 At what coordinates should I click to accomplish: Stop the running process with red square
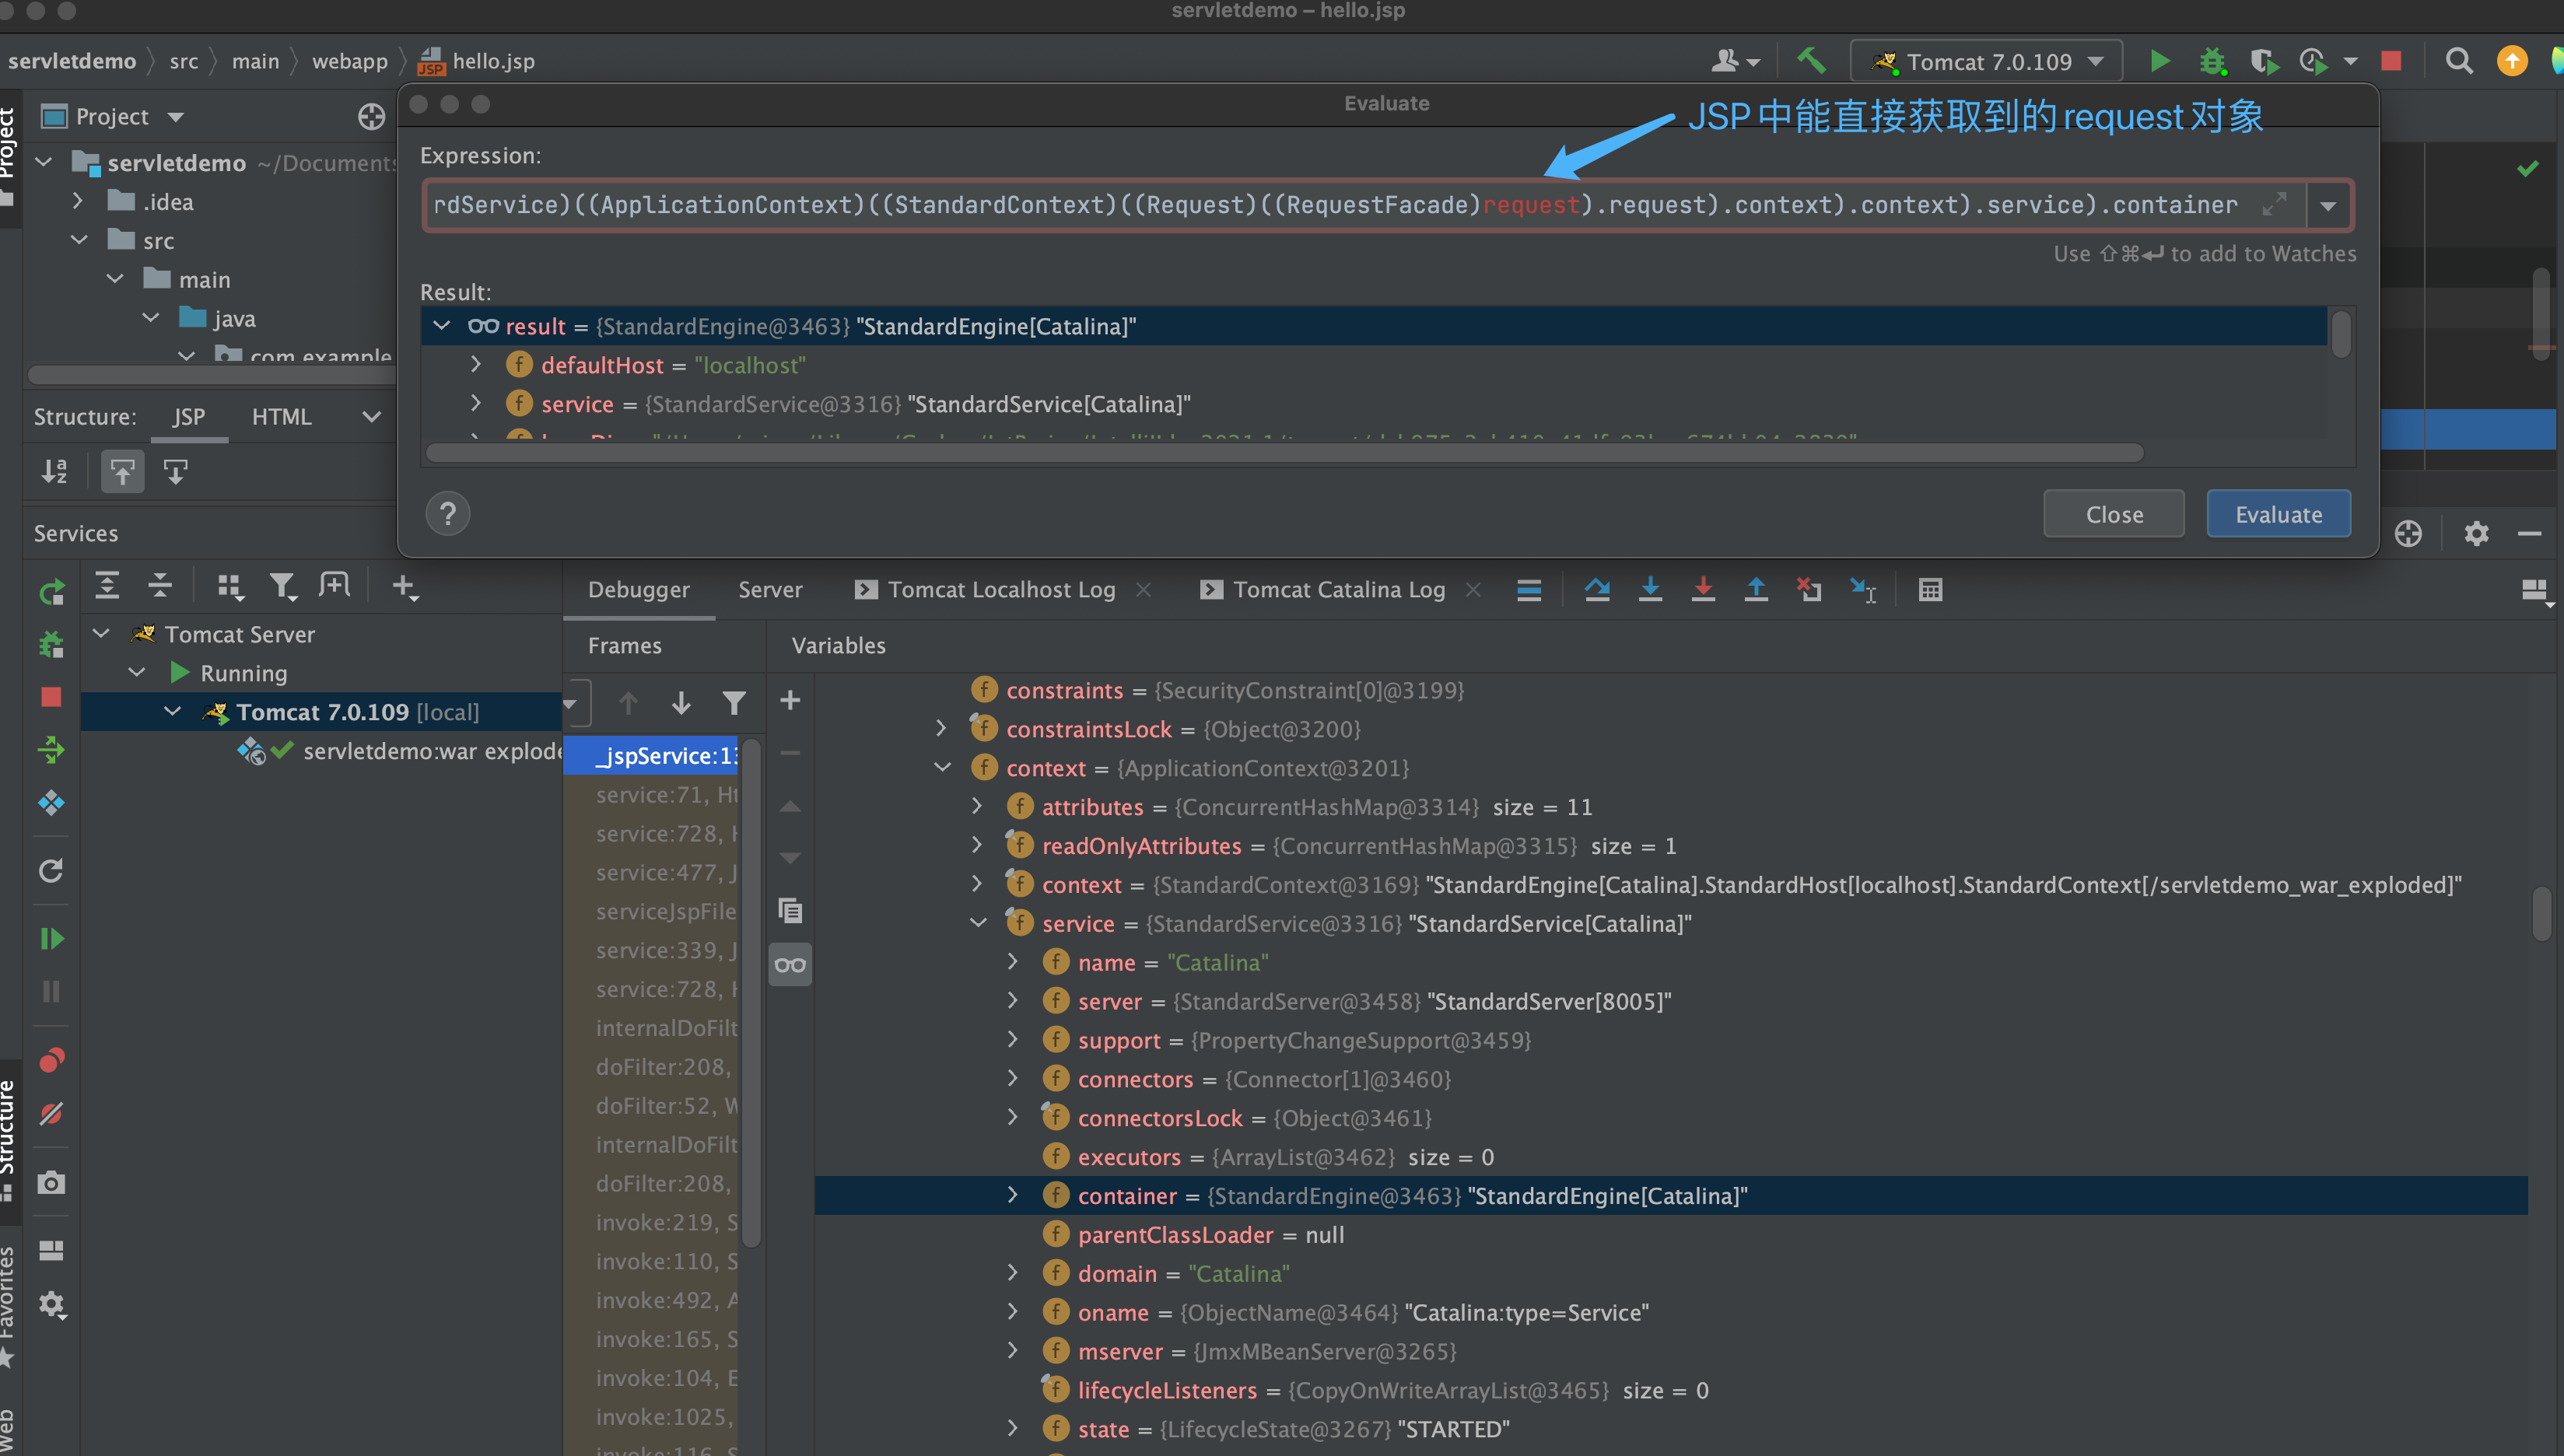[2392, 61]
